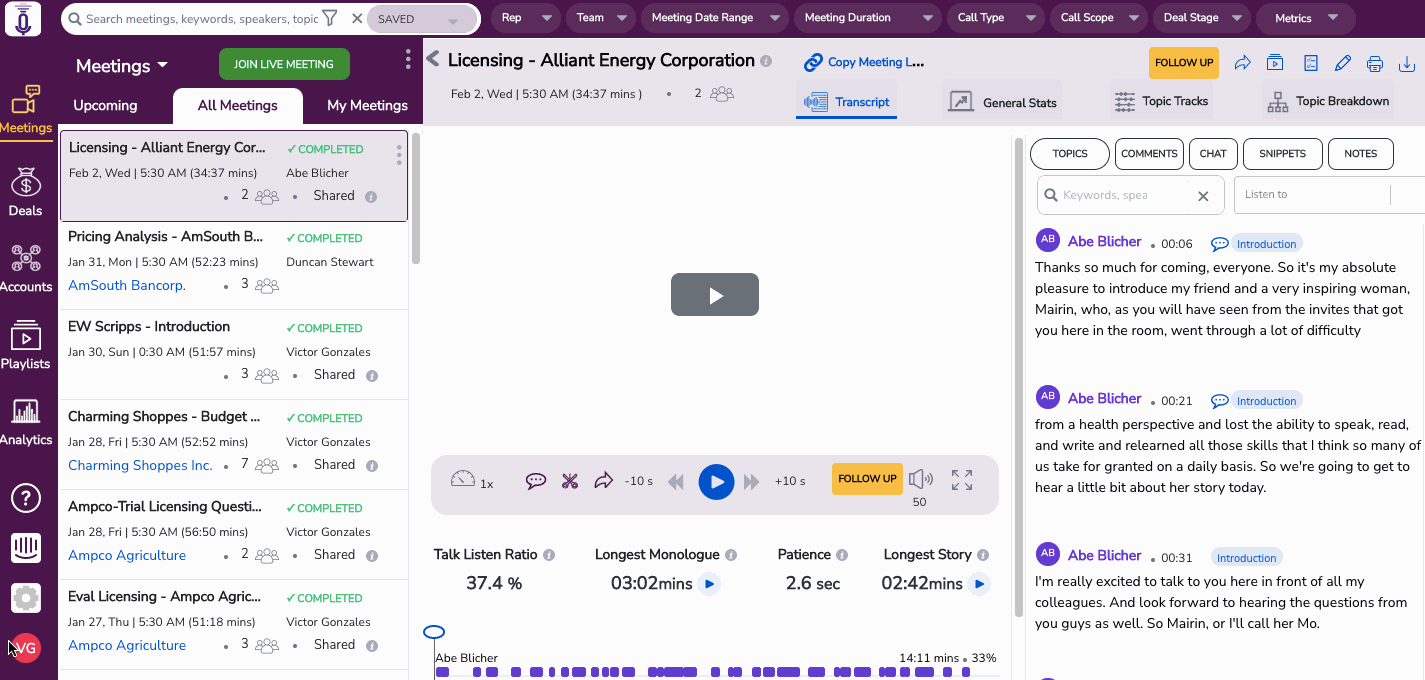Viewport: 1425px width, 680px height.
Task: Open the Meeting Date Range dropdown
Action: (714, 18)
